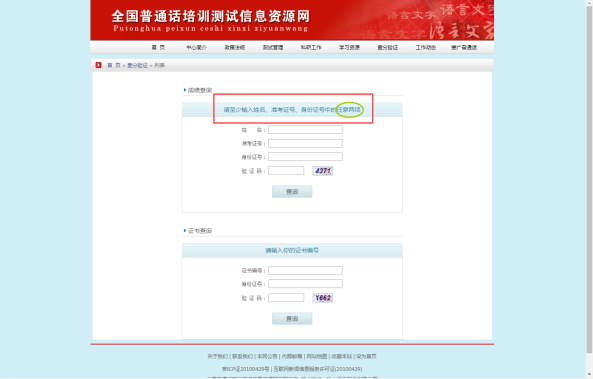Submit the score query with 查询 button
This screenshot has width=593, height=379.
292,191
